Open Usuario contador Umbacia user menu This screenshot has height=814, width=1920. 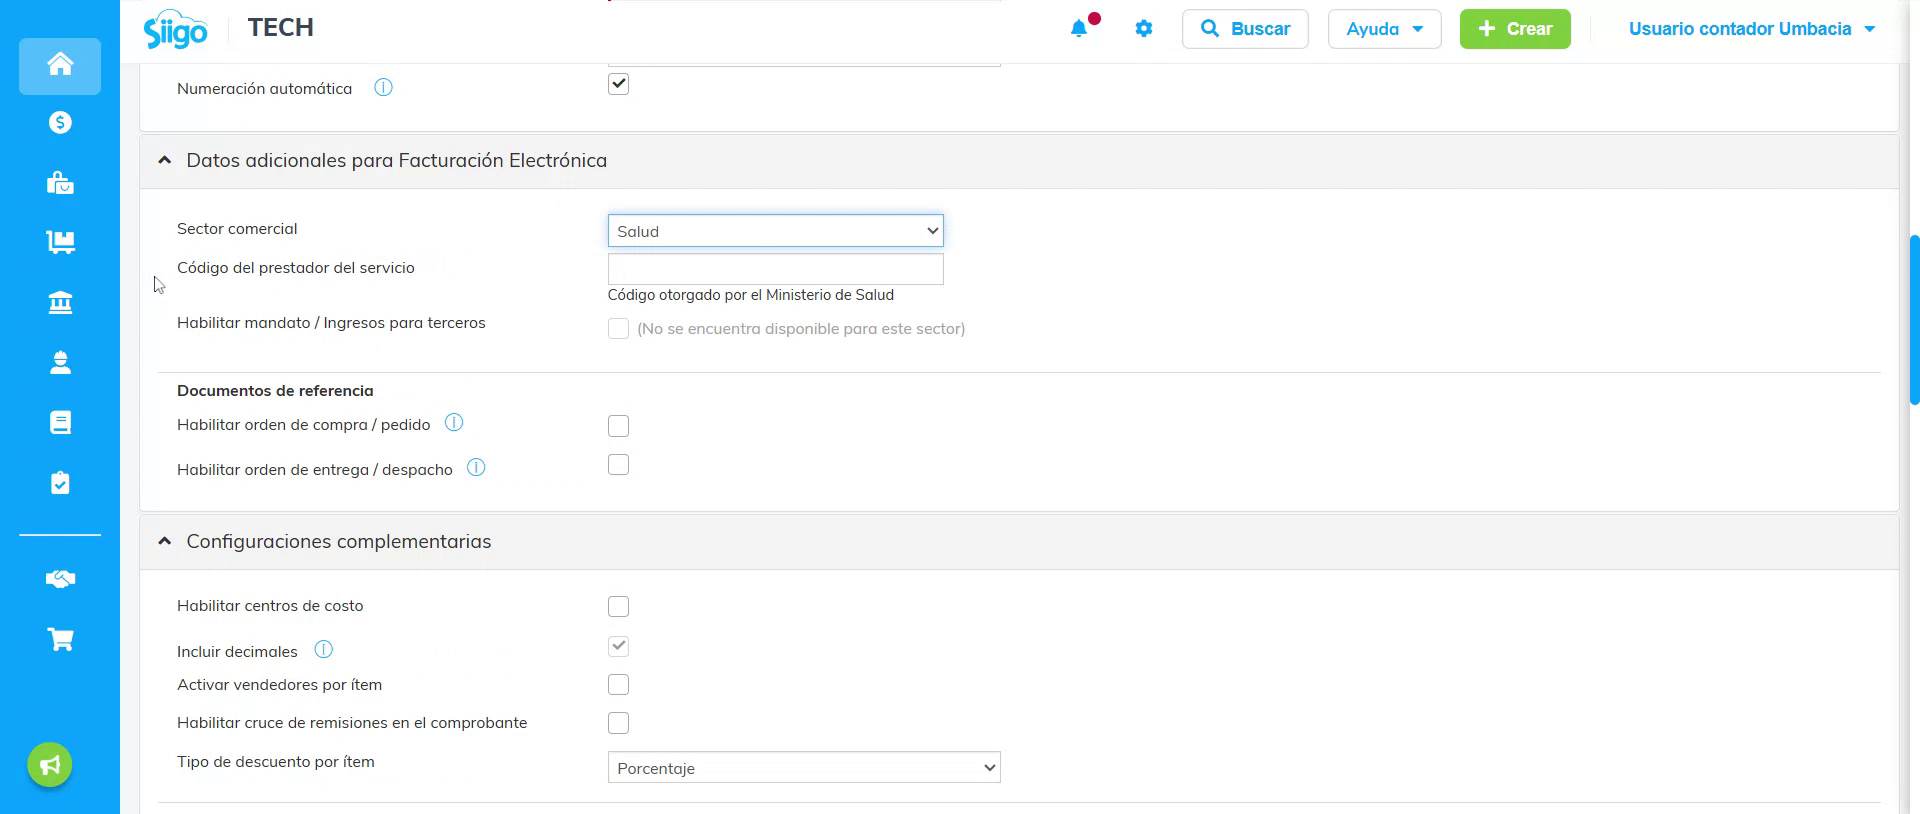pyautogui.click(x=1752, y=29)
